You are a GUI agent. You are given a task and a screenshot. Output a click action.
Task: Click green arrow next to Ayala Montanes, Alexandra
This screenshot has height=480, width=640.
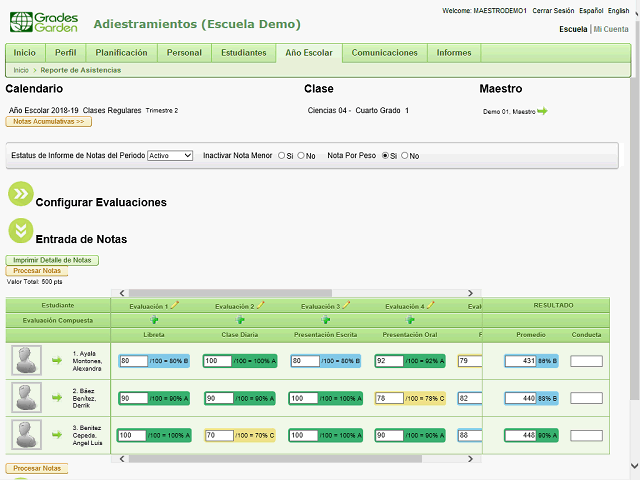57,360
